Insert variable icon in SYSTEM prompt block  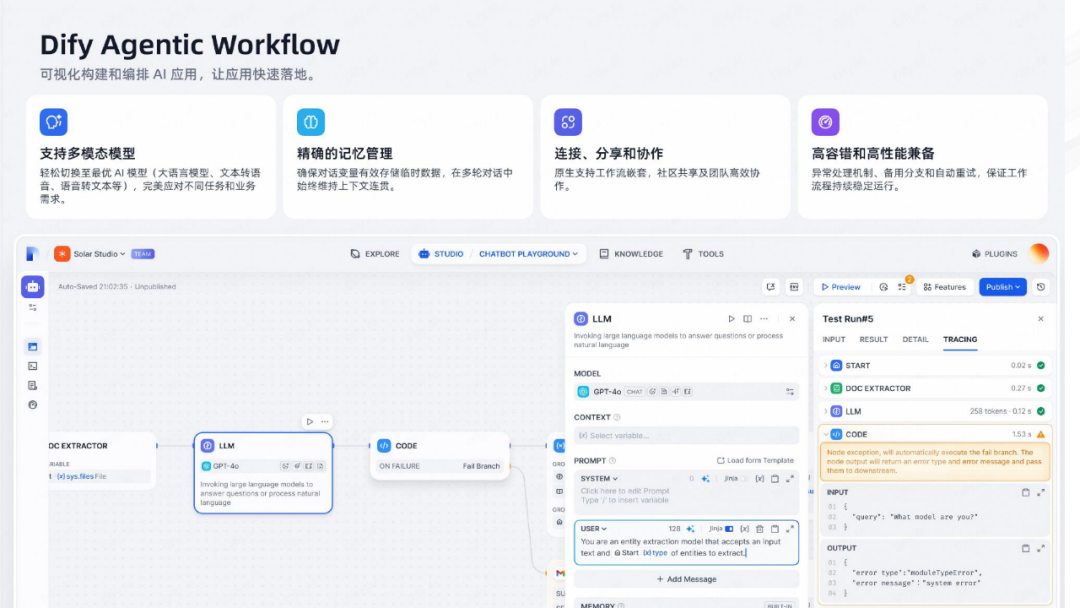click(x=760, y=479)
